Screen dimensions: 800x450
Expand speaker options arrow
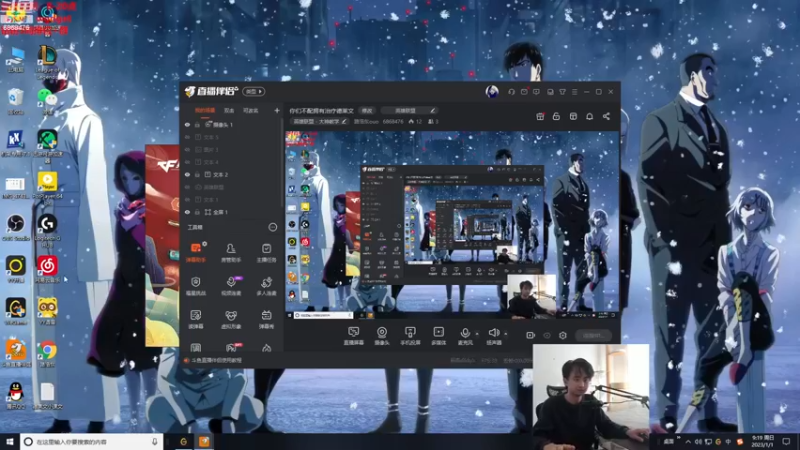pyautogui.click(x=506, y=334)
